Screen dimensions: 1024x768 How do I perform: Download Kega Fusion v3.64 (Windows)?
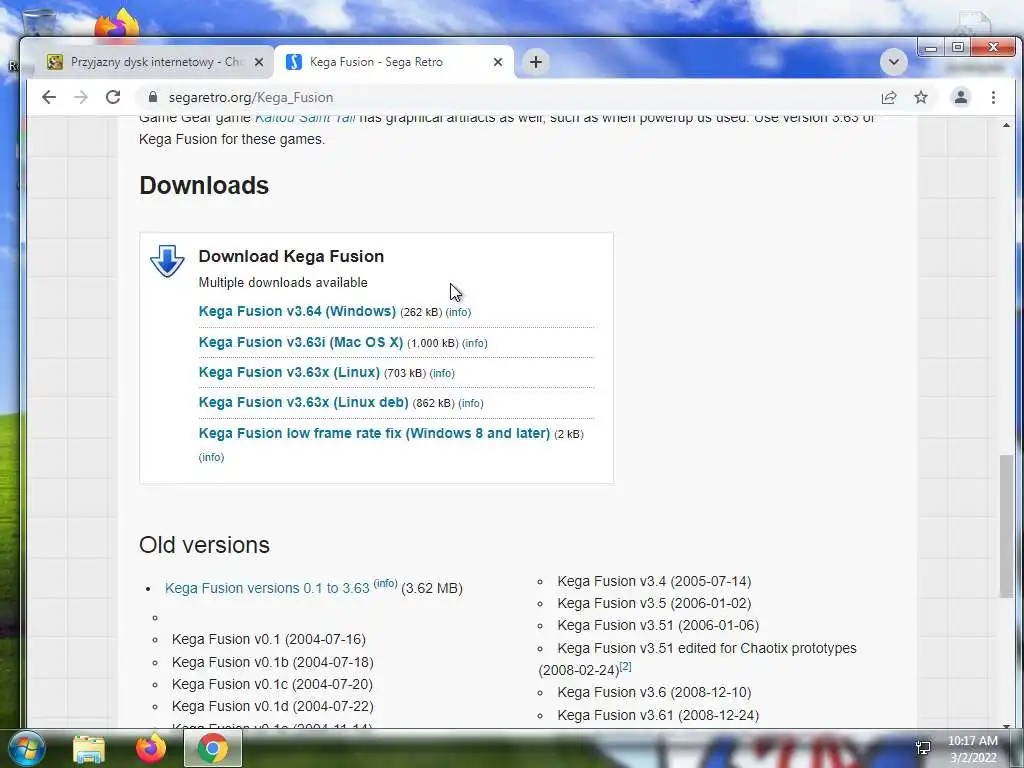coord(297,312)
